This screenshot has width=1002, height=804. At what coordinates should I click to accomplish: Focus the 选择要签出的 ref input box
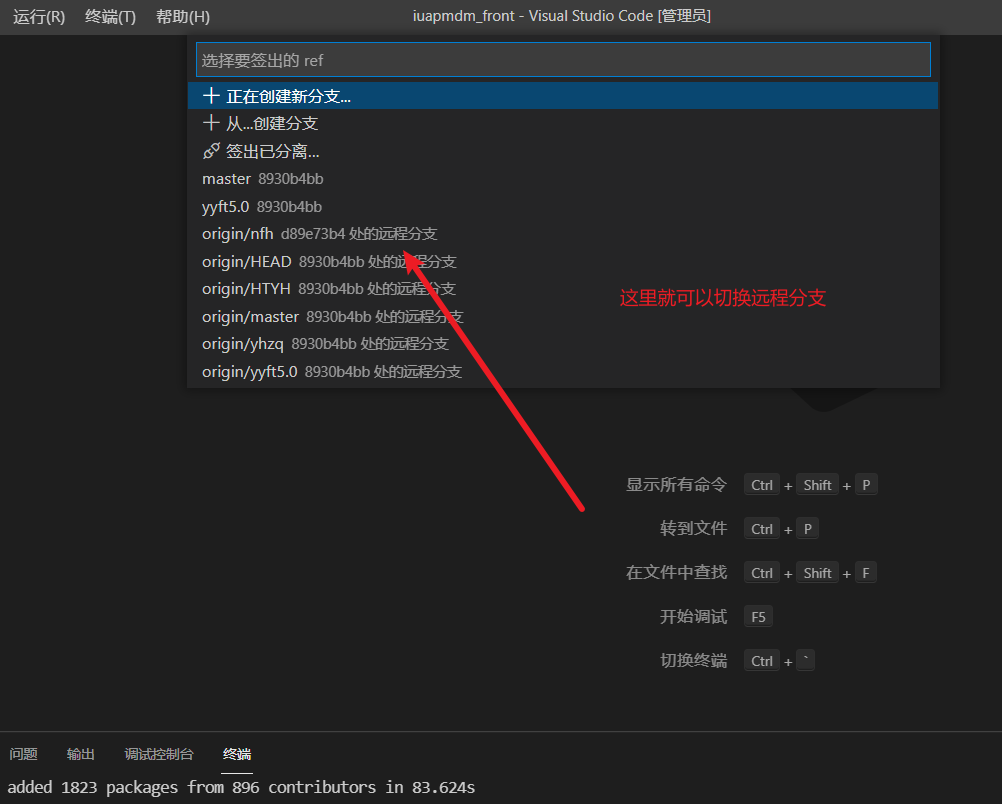[x=563, y=60]
